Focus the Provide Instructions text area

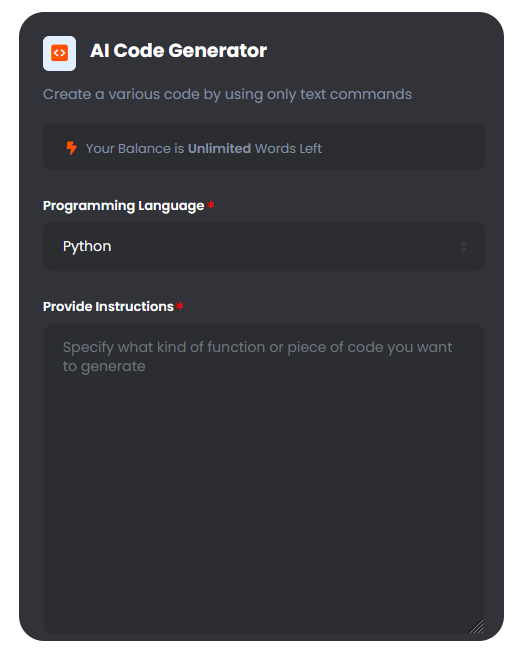click(264, 479)
